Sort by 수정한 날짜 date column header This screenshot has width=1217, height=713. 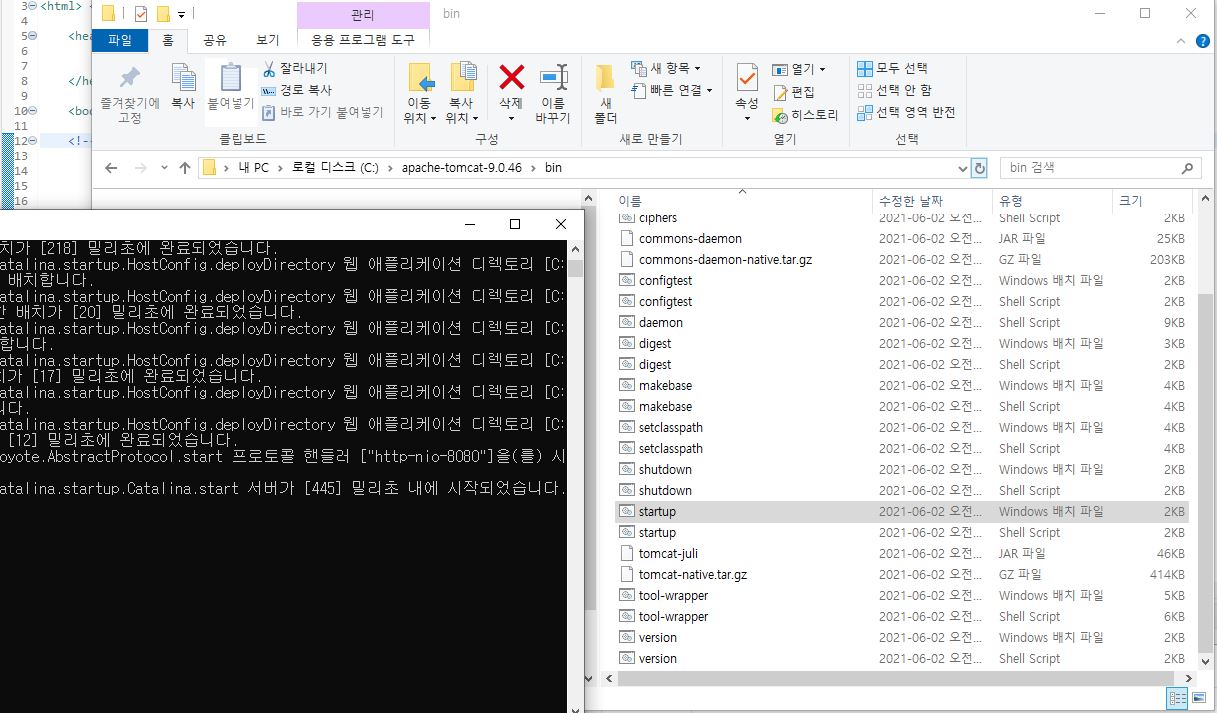[934, 201]
